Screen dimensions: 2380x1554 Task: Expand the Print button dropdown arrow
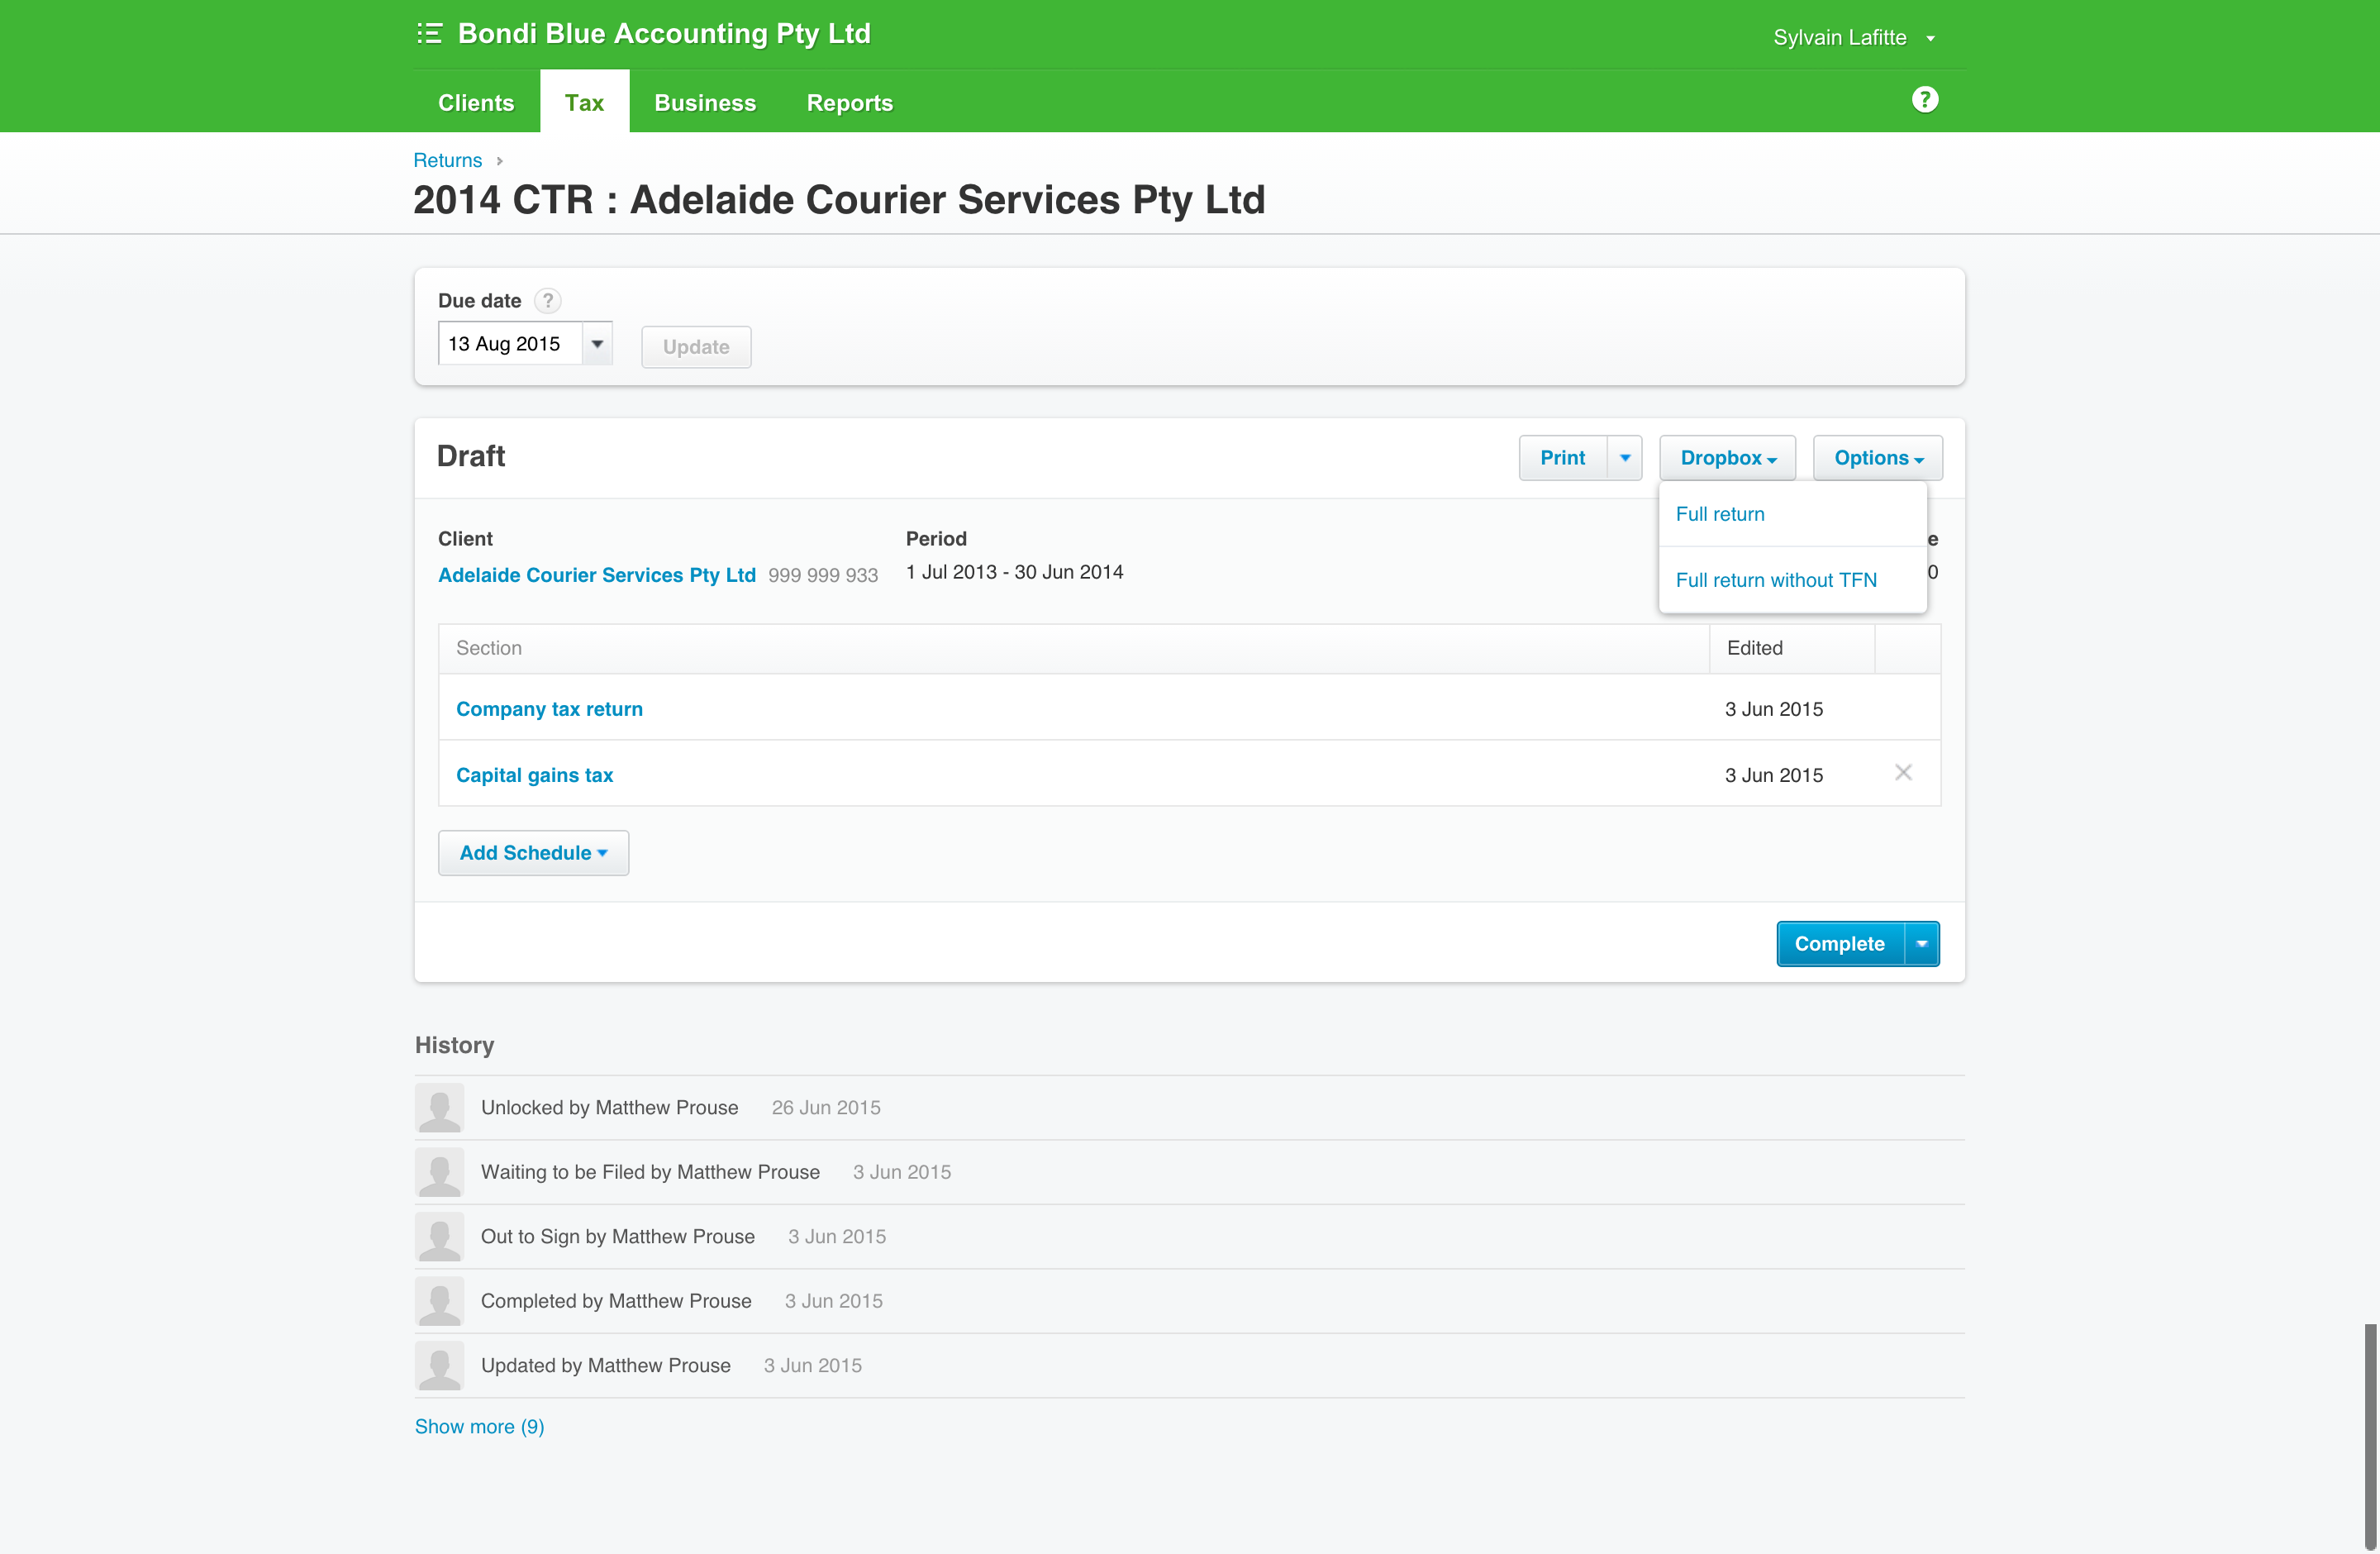tap(1624, 458)
